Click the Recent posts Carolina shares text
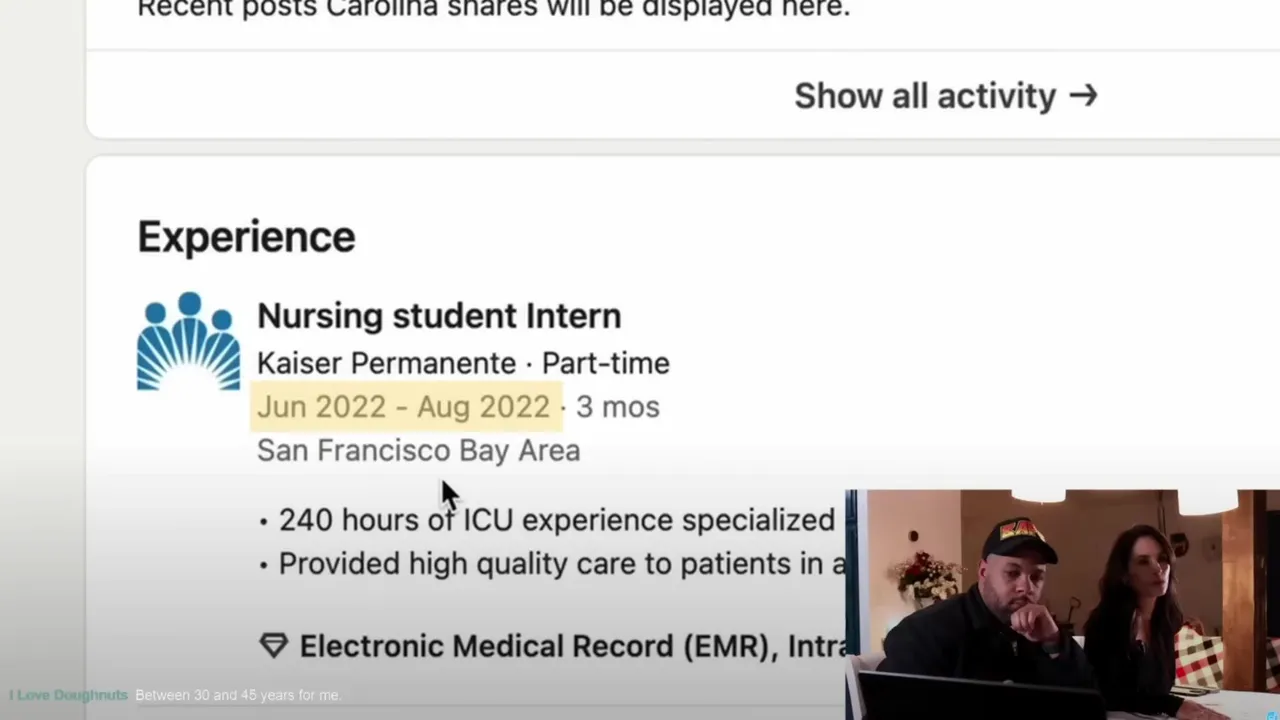Image resolution: width=1280 pixels, height=720 pixels. click(493, 10)
